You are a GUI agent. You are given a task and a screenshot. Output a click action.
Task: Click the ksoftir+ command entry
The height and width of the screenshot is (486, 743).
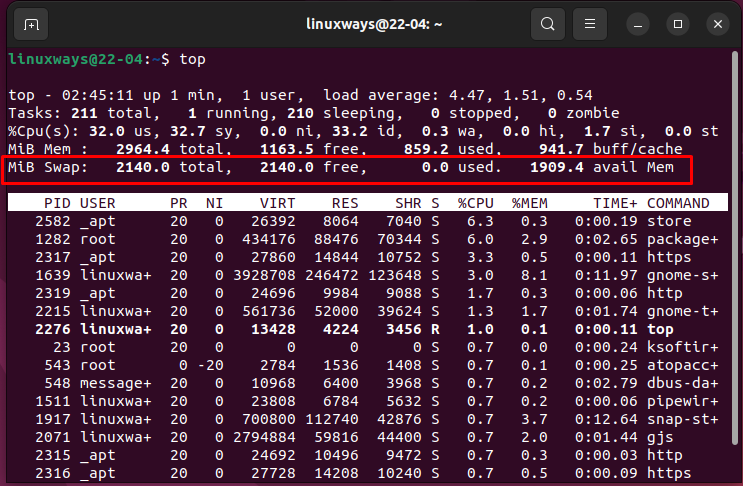point(683,347)
